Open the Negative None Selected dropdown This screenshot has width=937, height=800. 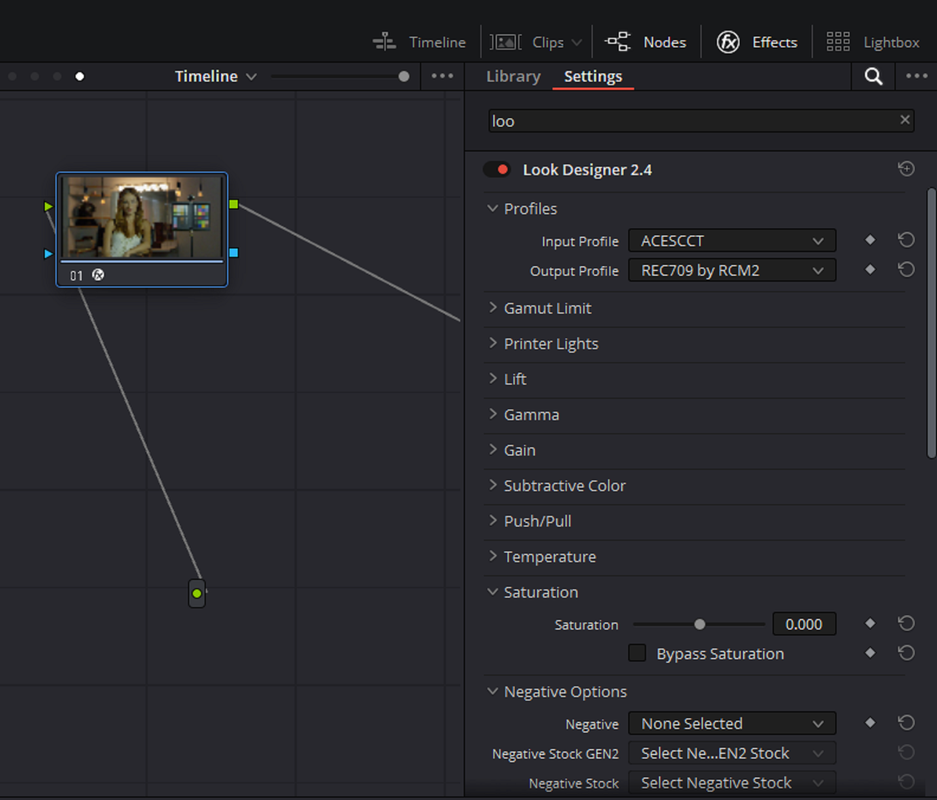coord(732,724)
